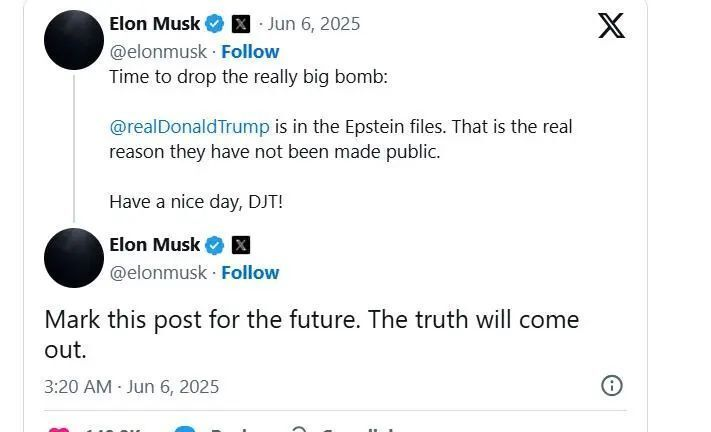Click the X affiliation badge in the lower tweet header
Screen dimensions: 711x432
point(241,245)
